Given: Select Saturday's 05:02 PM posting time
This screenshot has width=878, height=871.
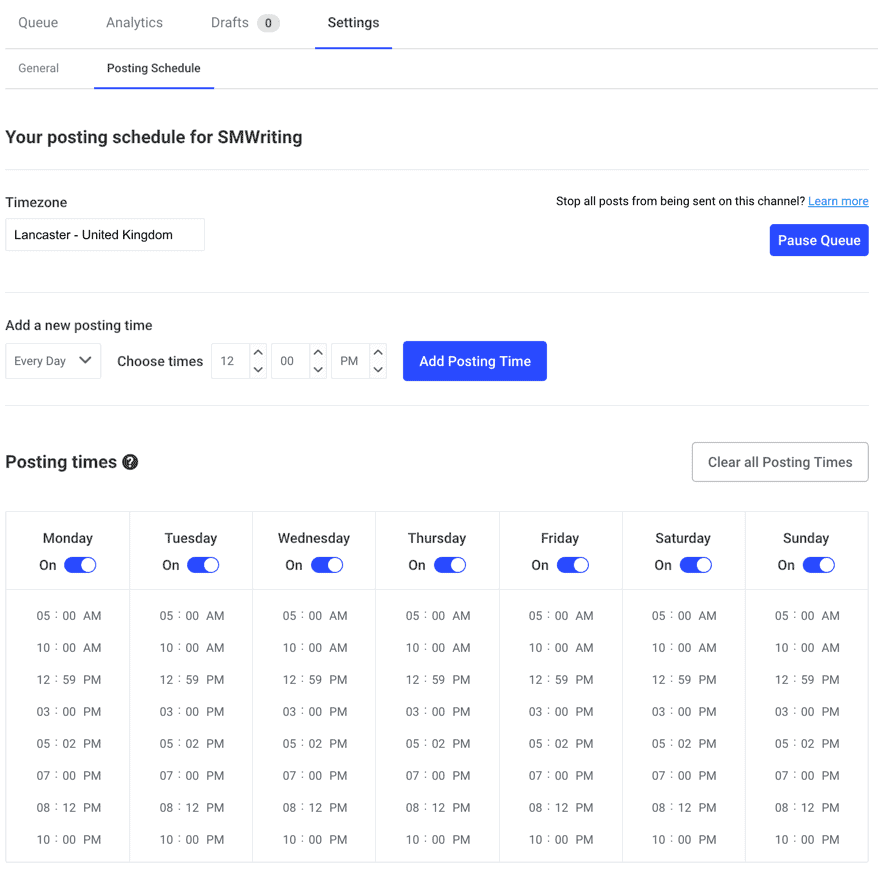Looking at the screenshot, I should (x=684, y=743).
